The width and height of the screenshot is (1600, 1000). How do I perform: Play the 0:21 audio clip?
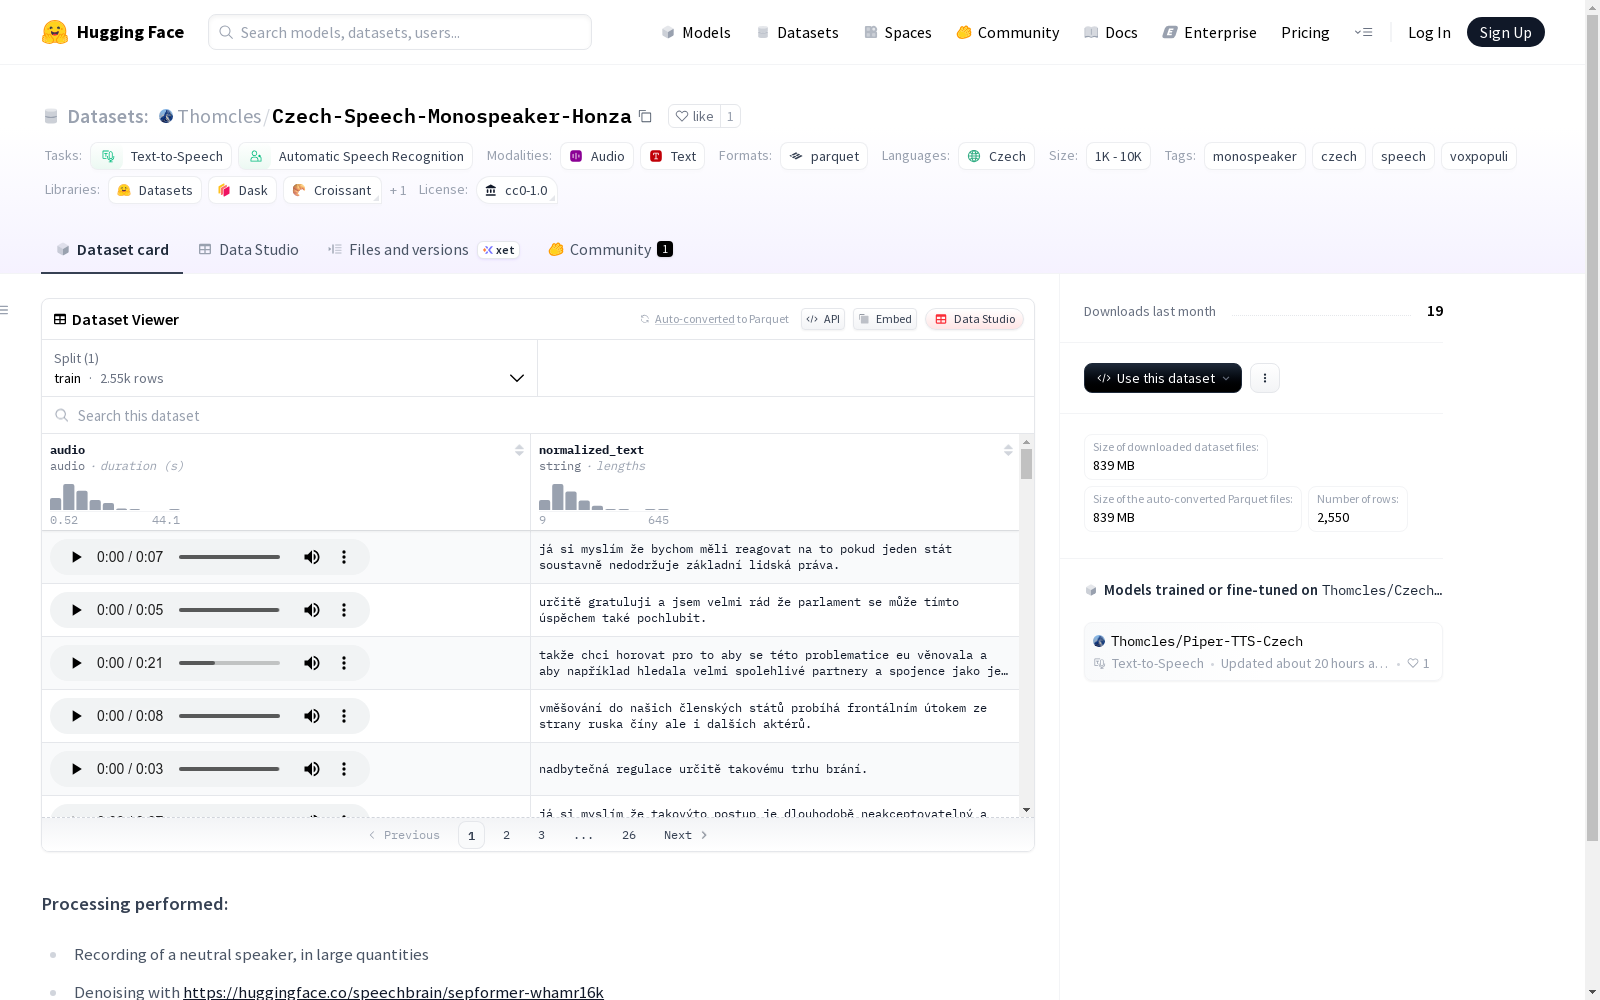(76, 663)
